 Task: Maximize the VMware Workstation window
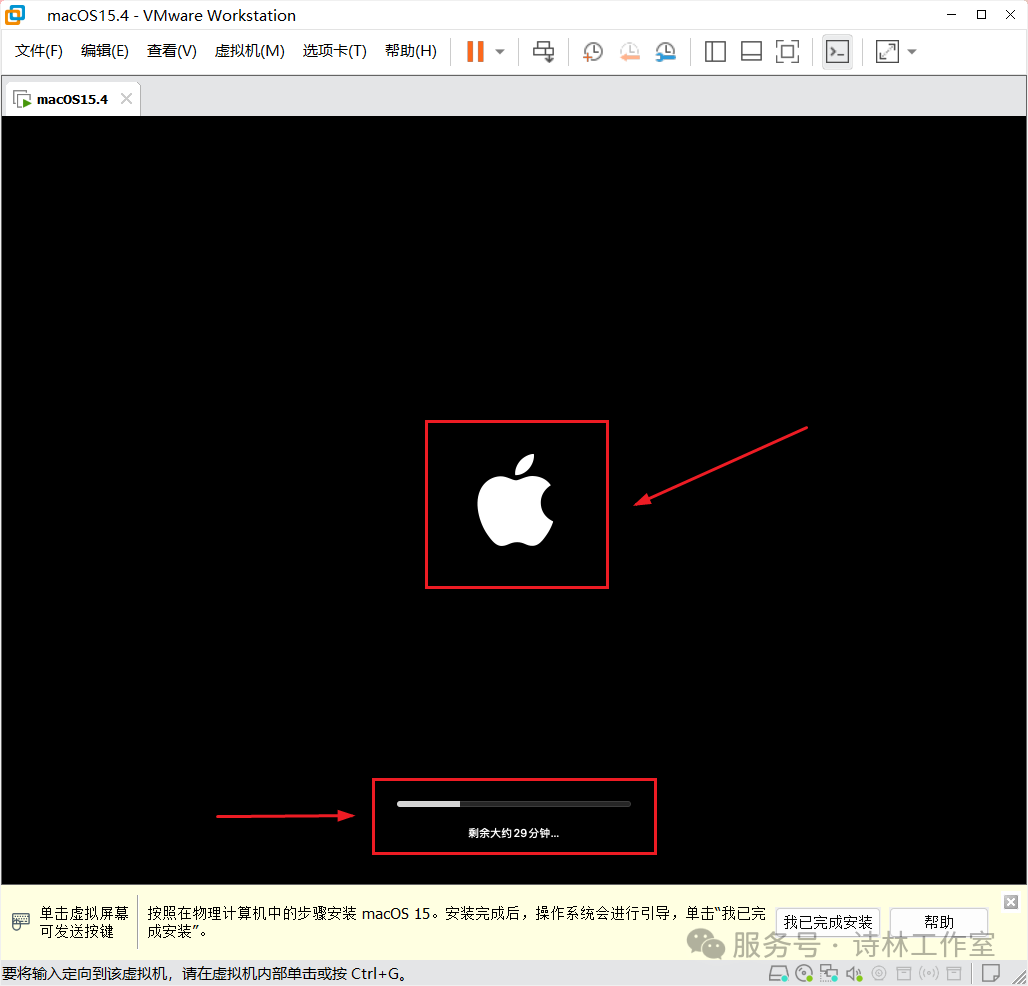981,14
